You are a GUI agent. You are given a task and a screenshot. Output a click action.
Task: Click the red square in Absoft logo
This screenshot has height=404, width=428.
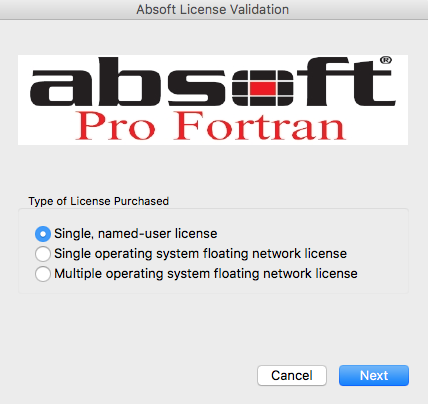(x=263, y=89)
